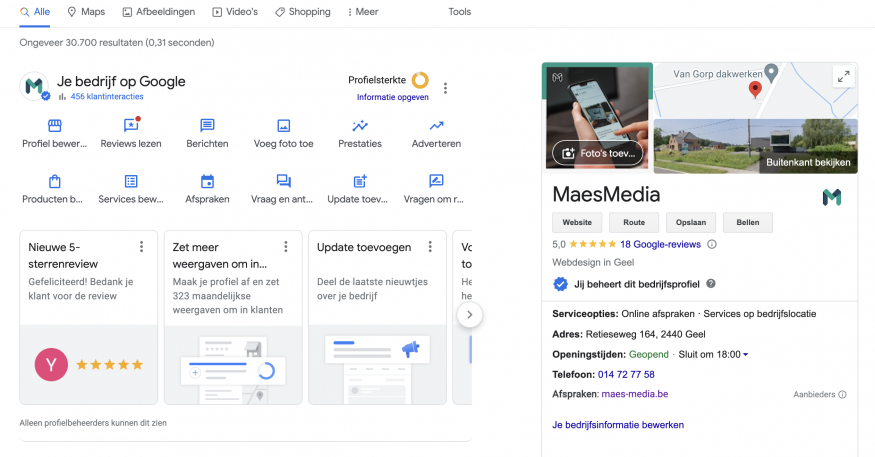This screenshot has height=457, width=875.
Task: Click the Route button
Action: [x=634, y=222]
